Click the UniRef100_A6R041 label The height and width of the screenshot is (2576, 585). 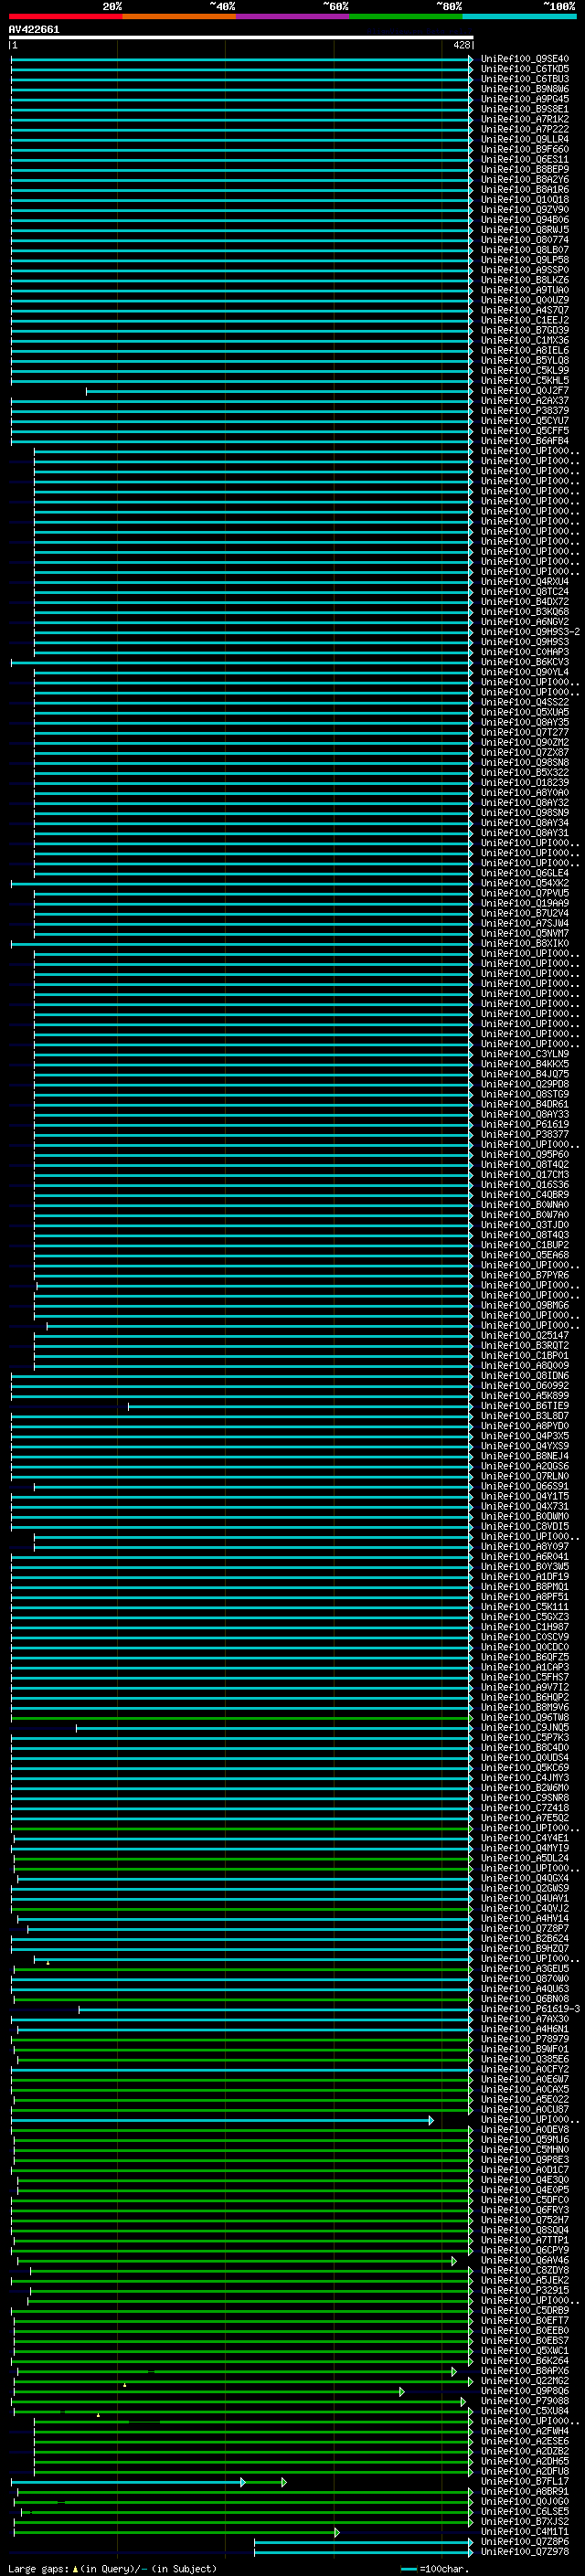pos(525,1557)
